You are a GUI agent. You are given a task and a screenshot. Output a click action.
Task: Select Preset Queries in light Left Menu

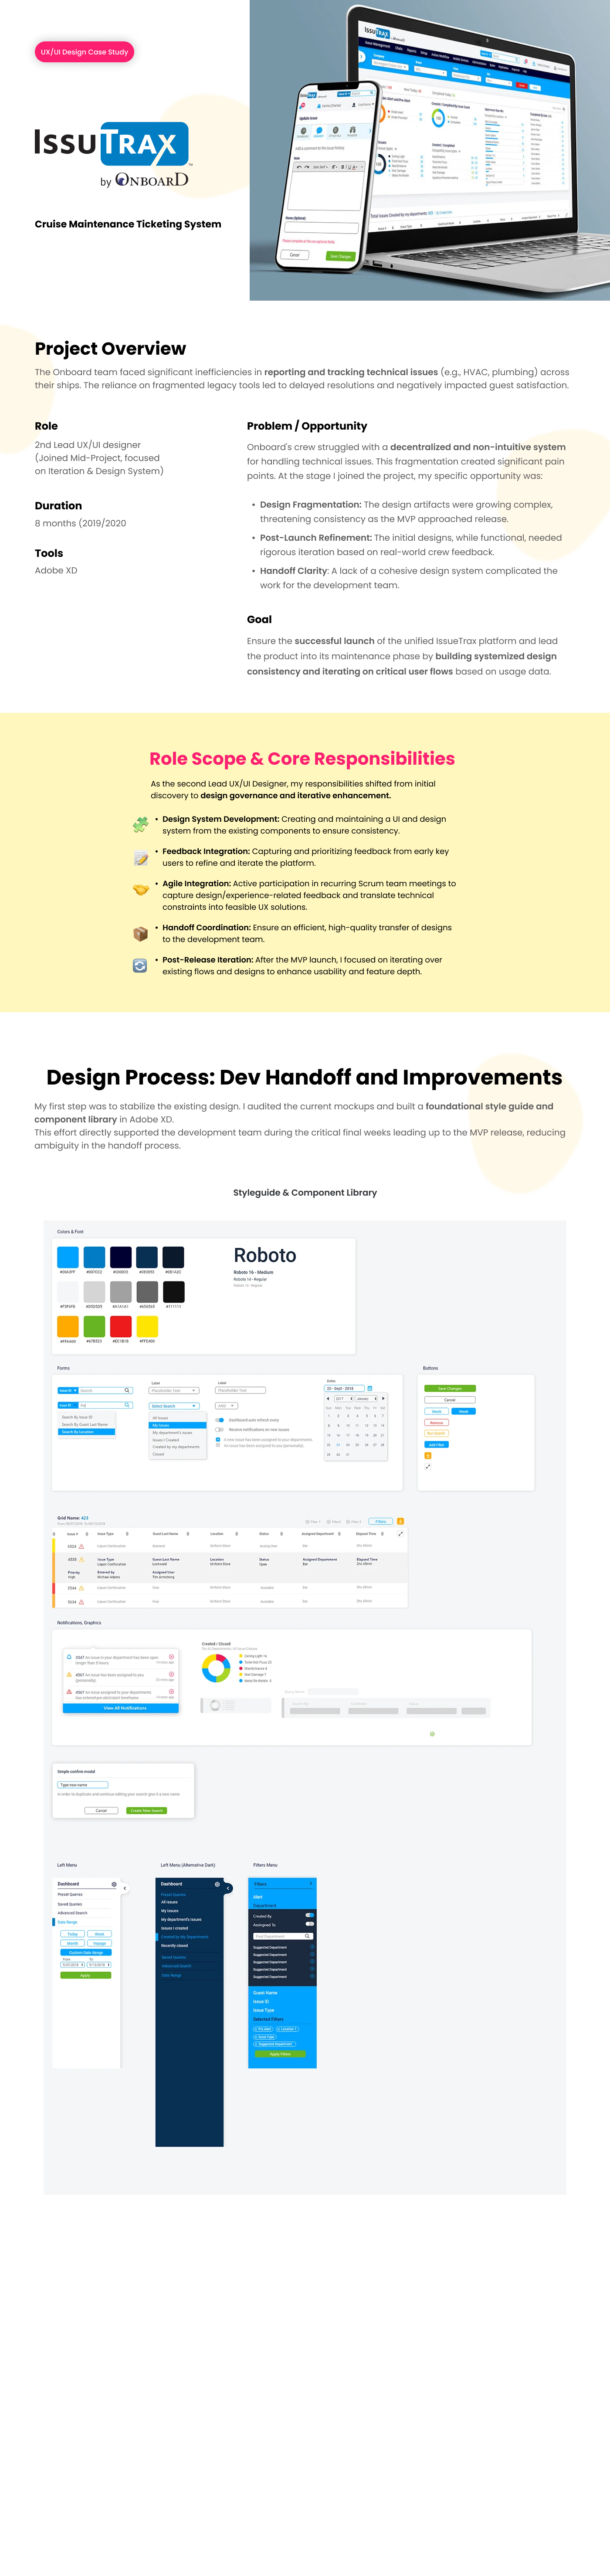click(70, 1895)
